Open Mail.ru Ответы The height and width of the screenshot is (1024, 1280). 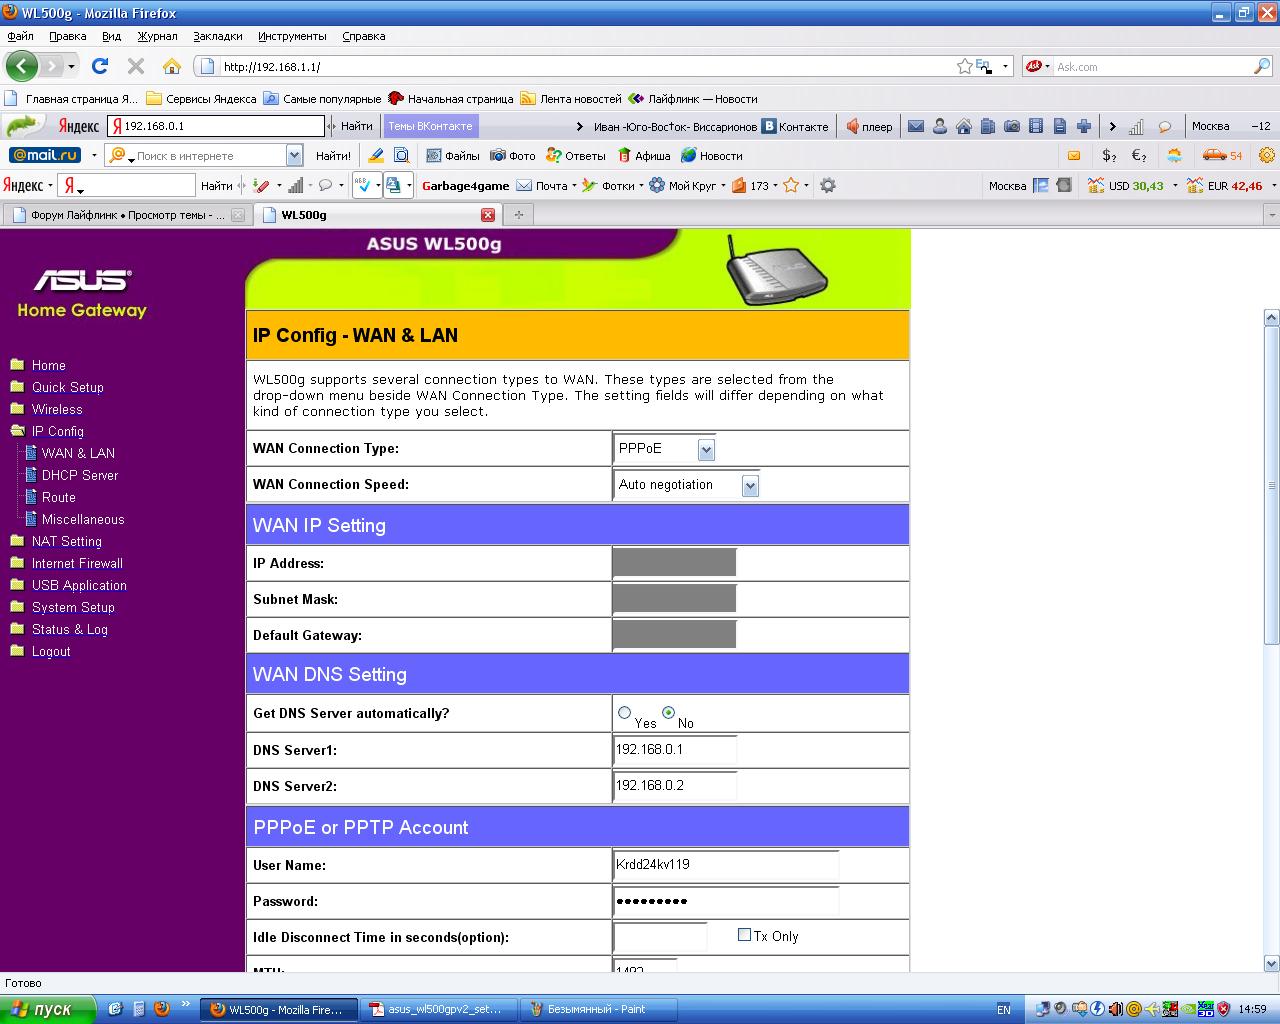point(576,155)
